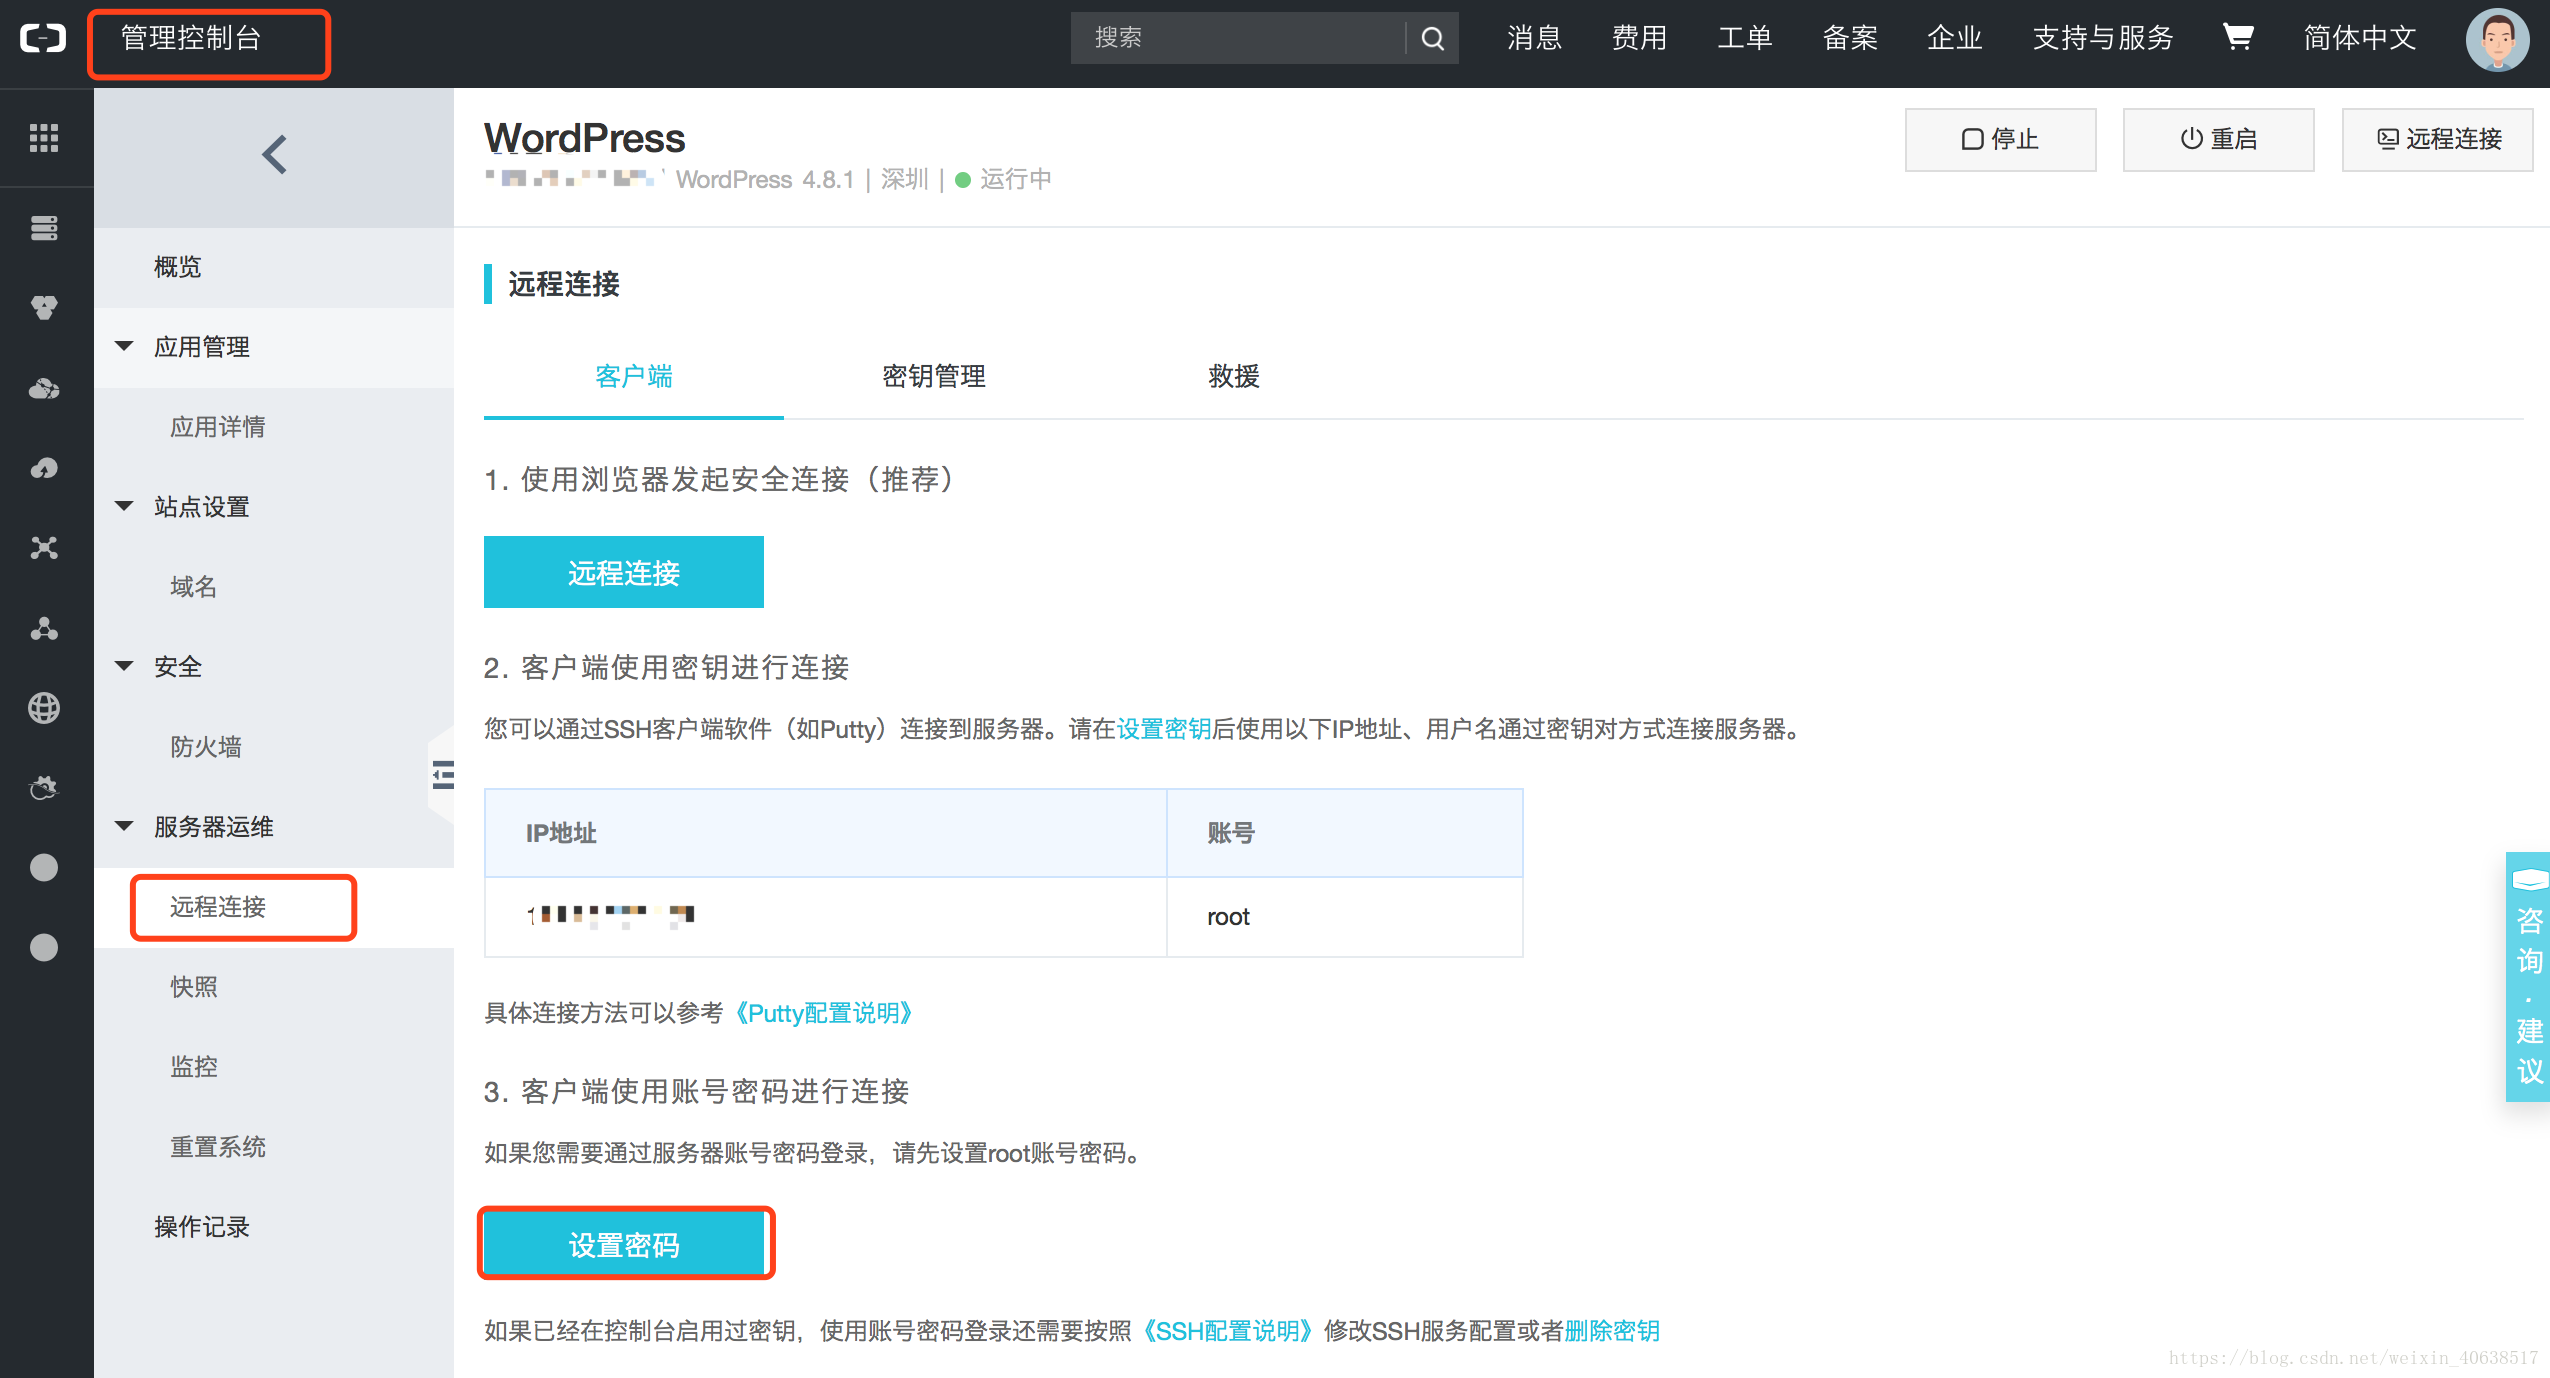Viewport: 2550px width, 1378px height.
Task: Open the four-node cross network icon
Action: pyautogui.click(x=44, y=548)
